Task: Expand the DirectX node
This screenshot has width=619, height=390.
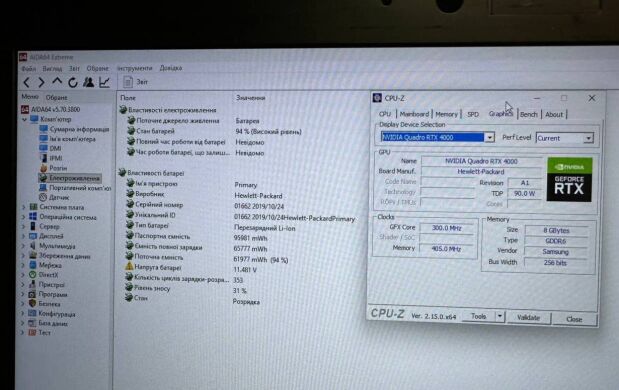Action: [x=24, y=275]
